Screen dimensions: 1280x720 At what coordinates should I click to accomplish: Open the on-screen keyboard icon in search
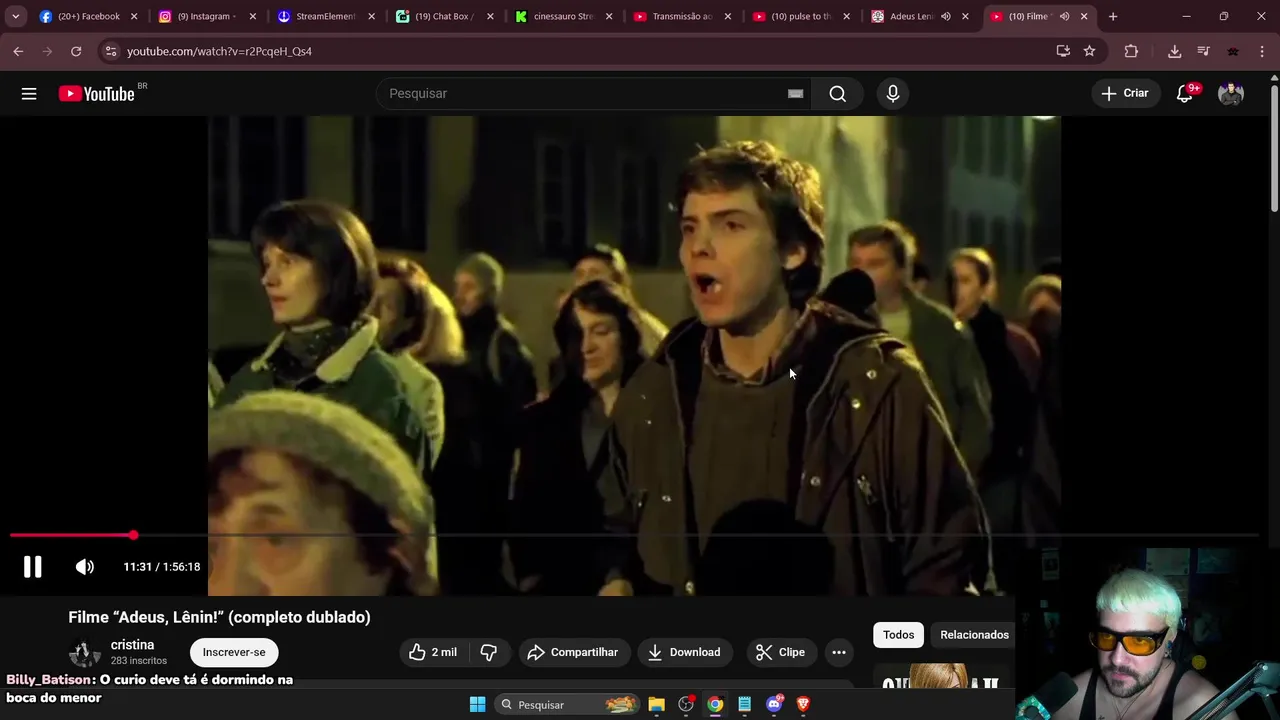coord(795,93)
